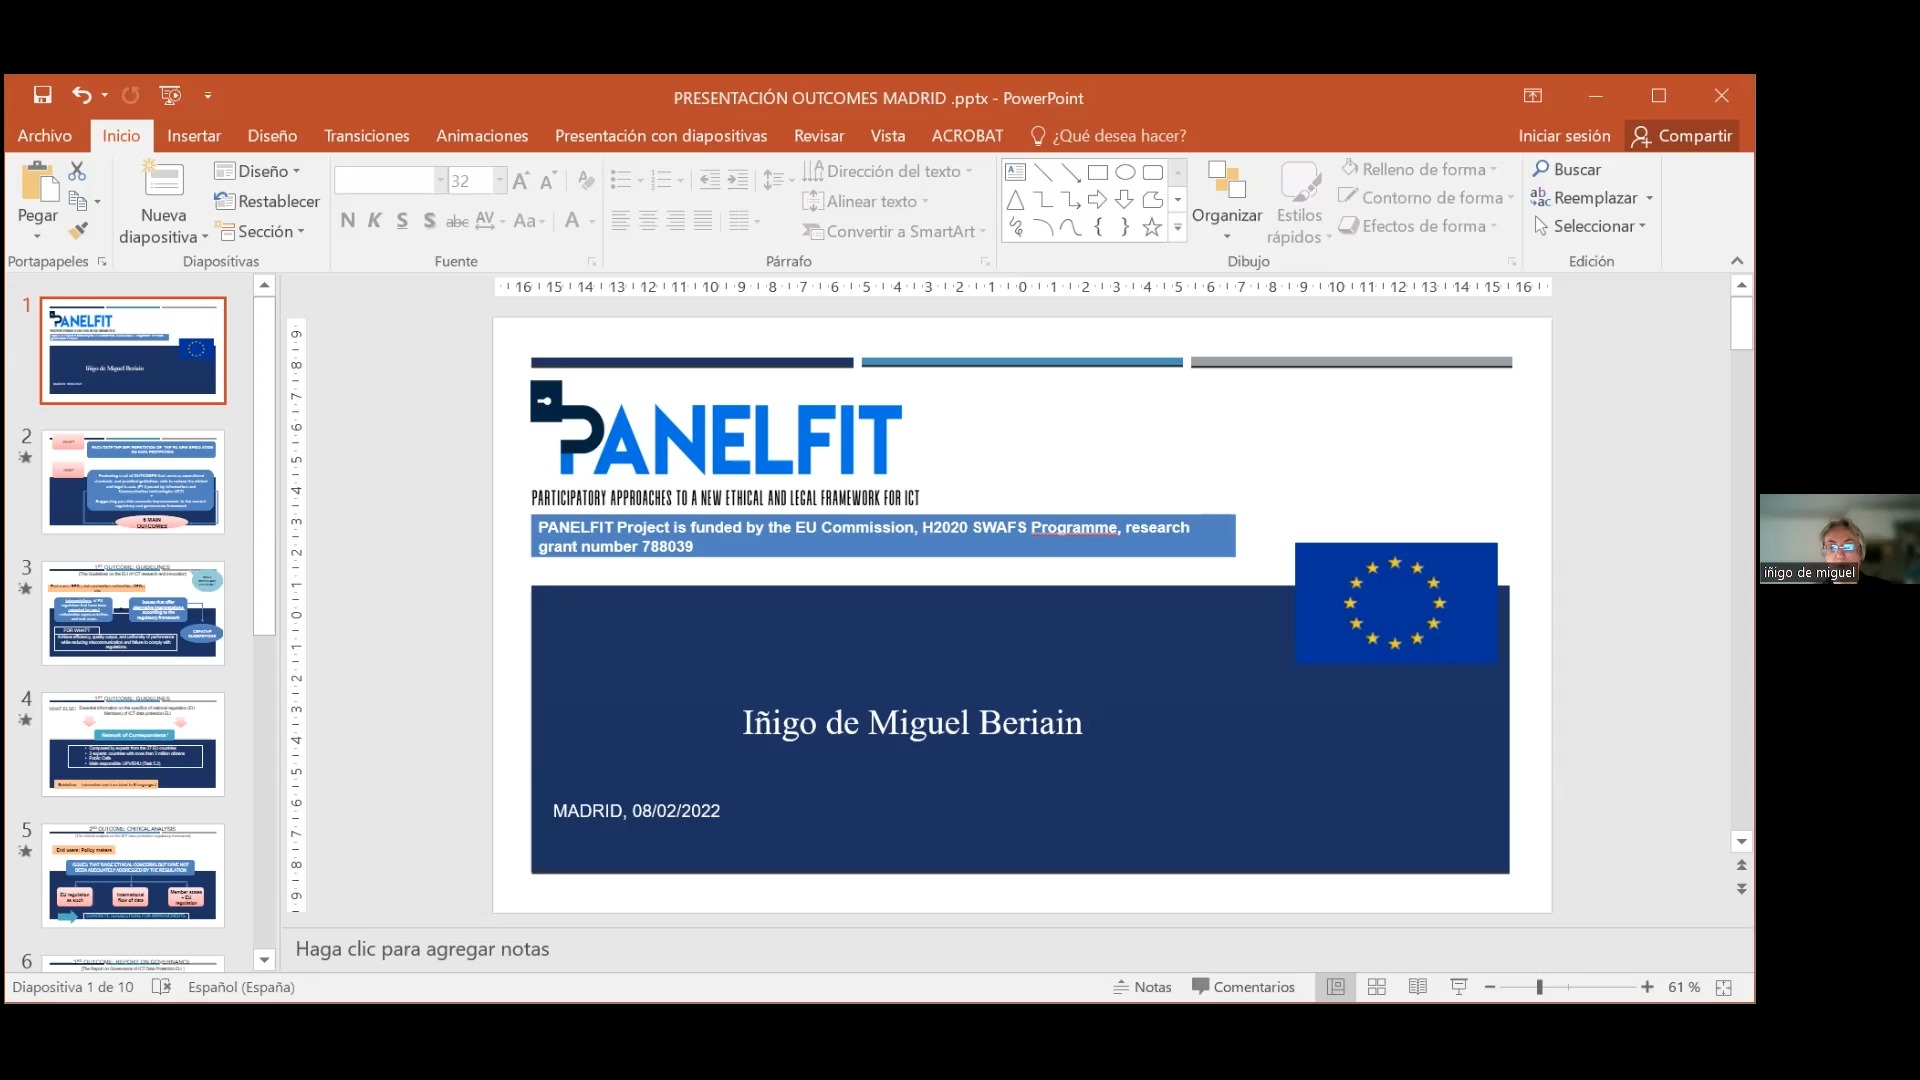Viewport: 1920px width, 1080px height.
Task: Click the spell check icon in status bar
Action: [x=161, y=987]
